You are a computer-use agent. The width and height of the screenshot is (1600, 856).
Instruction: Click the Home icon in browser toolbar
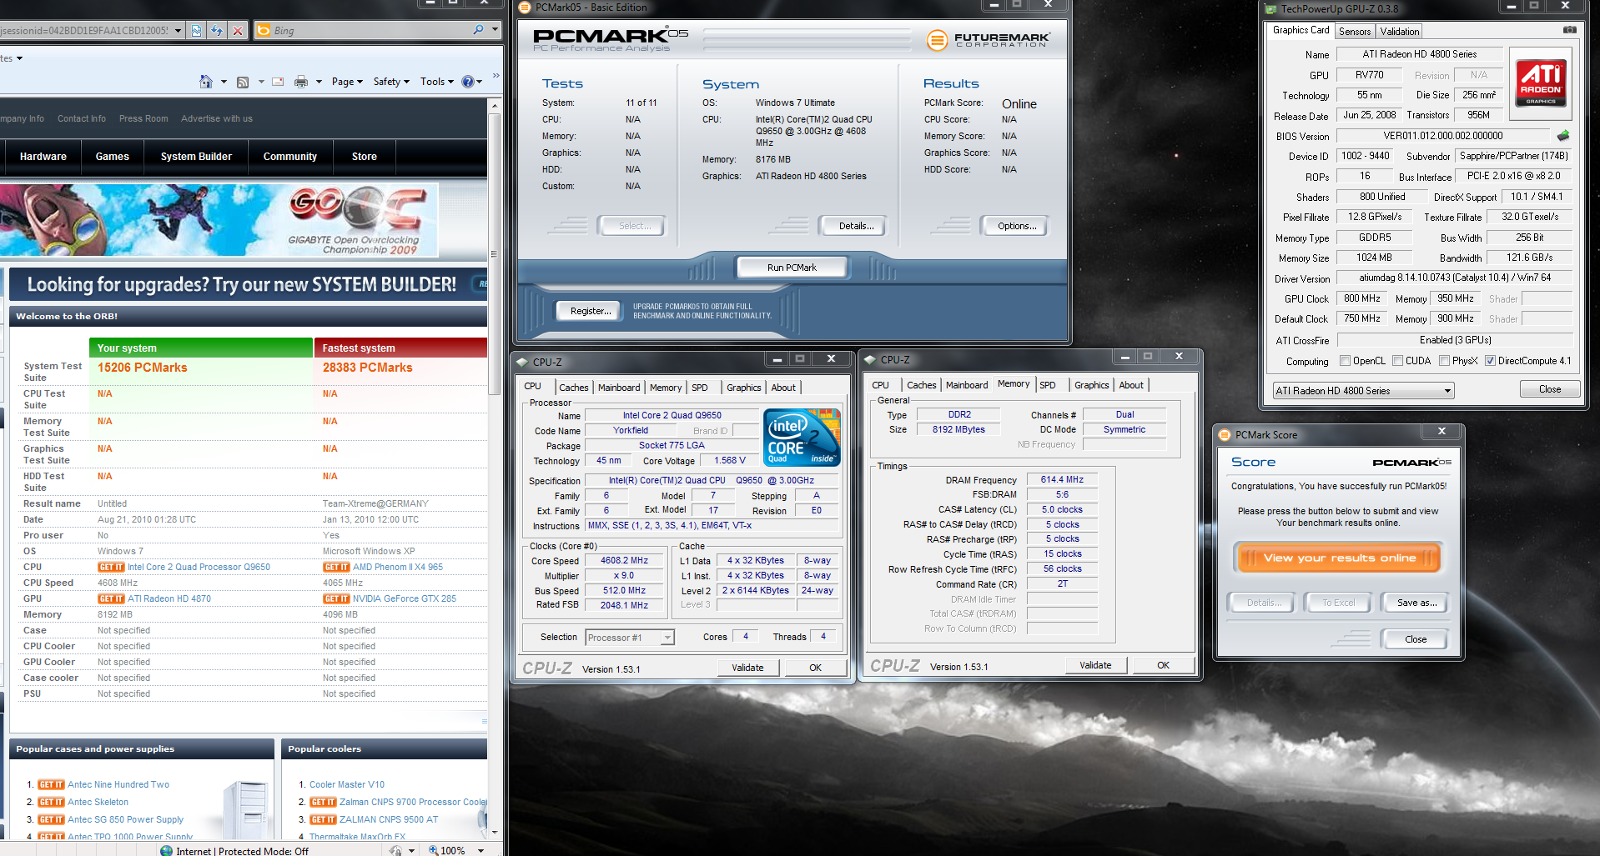(206, 82)
